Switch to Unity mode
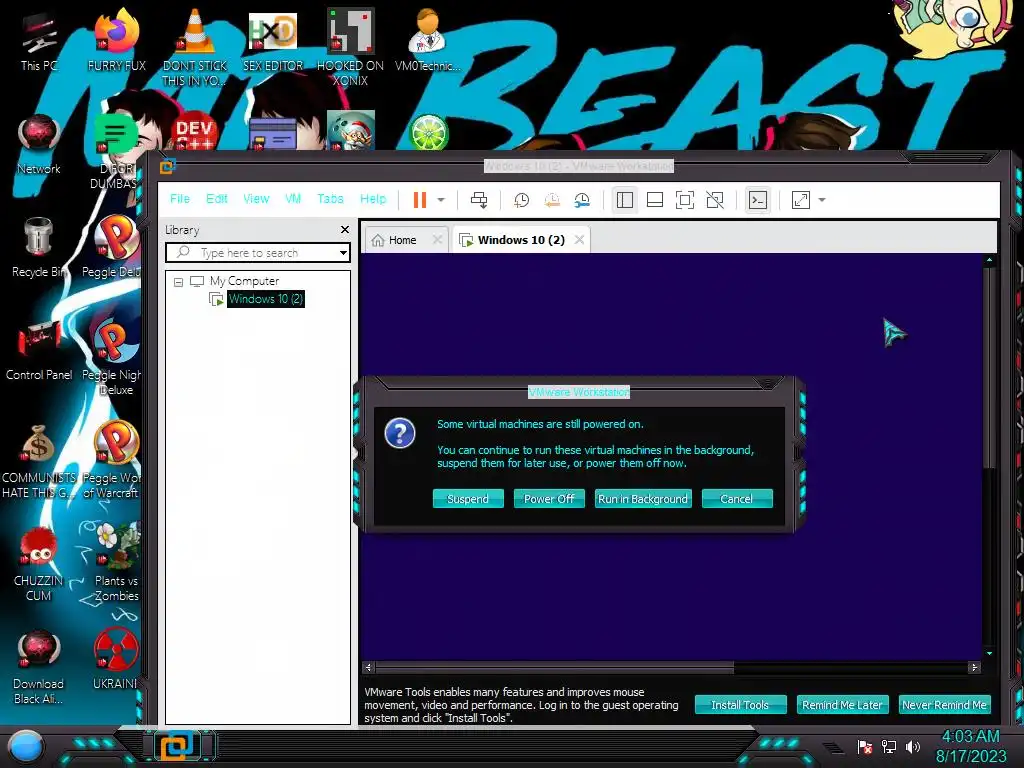Screen dimensions: 1024x768 [715, 200]
